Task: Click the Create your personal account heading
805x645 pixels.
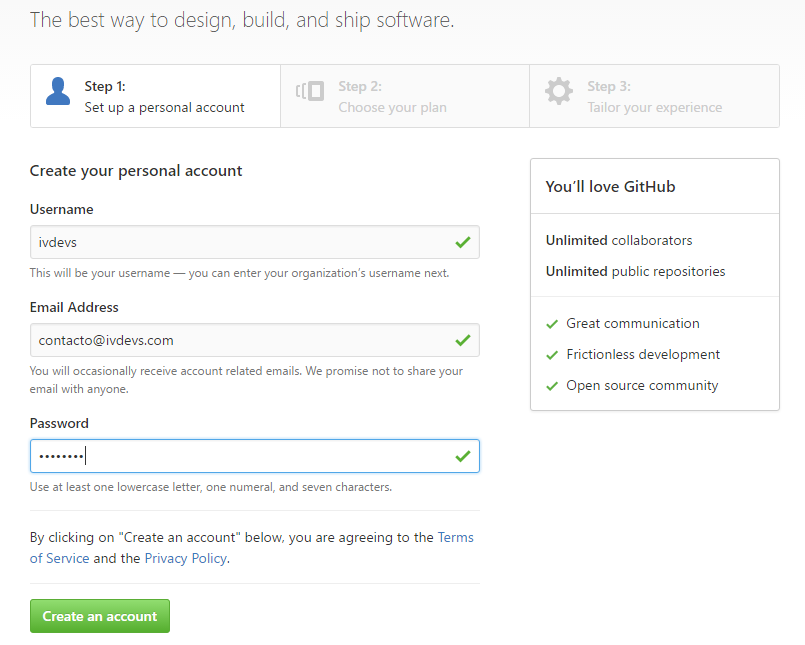Action: pos(136,171)
